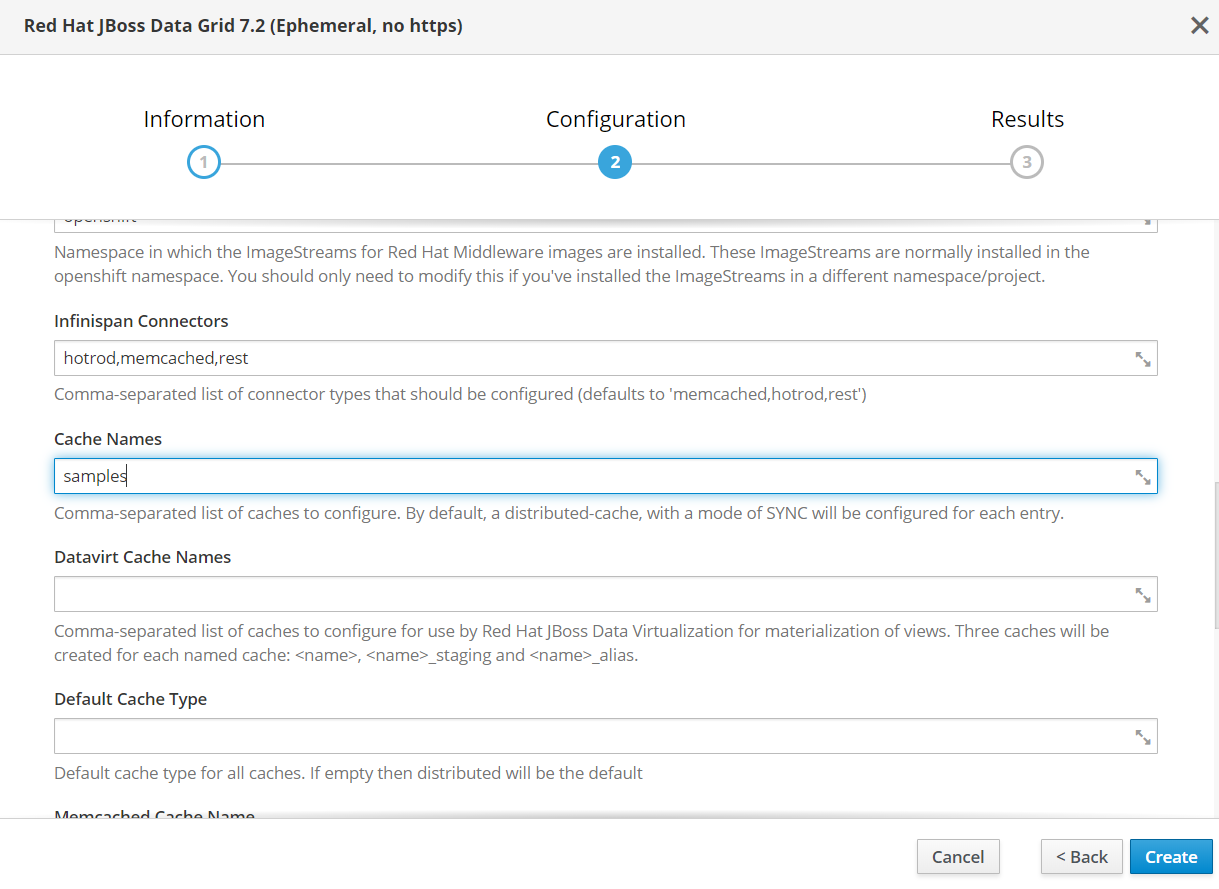This screenshot has width=1219, height=889.
Task: Expand the Datavirt Cache Names field icon
Action: (1143, 595)
